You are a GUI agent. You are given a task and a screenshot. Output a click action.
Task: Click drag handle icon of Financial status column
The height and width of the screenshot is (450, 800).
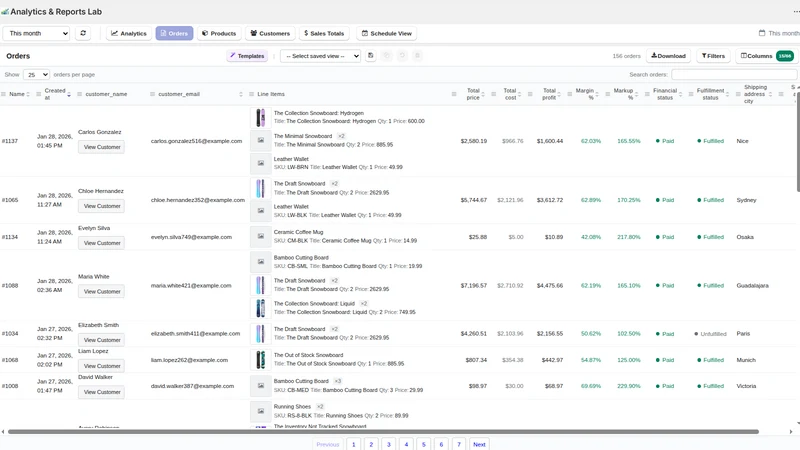point(647,94)
